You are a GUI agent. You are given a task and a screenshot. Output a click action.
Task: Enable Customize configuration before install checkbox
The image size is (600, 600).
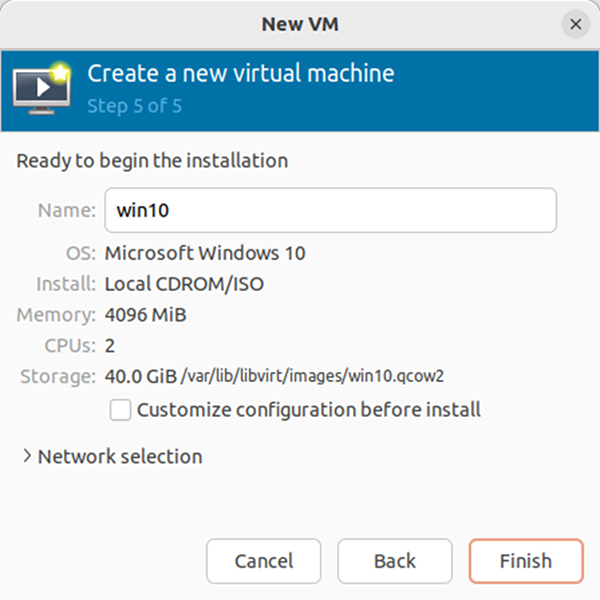120,410
